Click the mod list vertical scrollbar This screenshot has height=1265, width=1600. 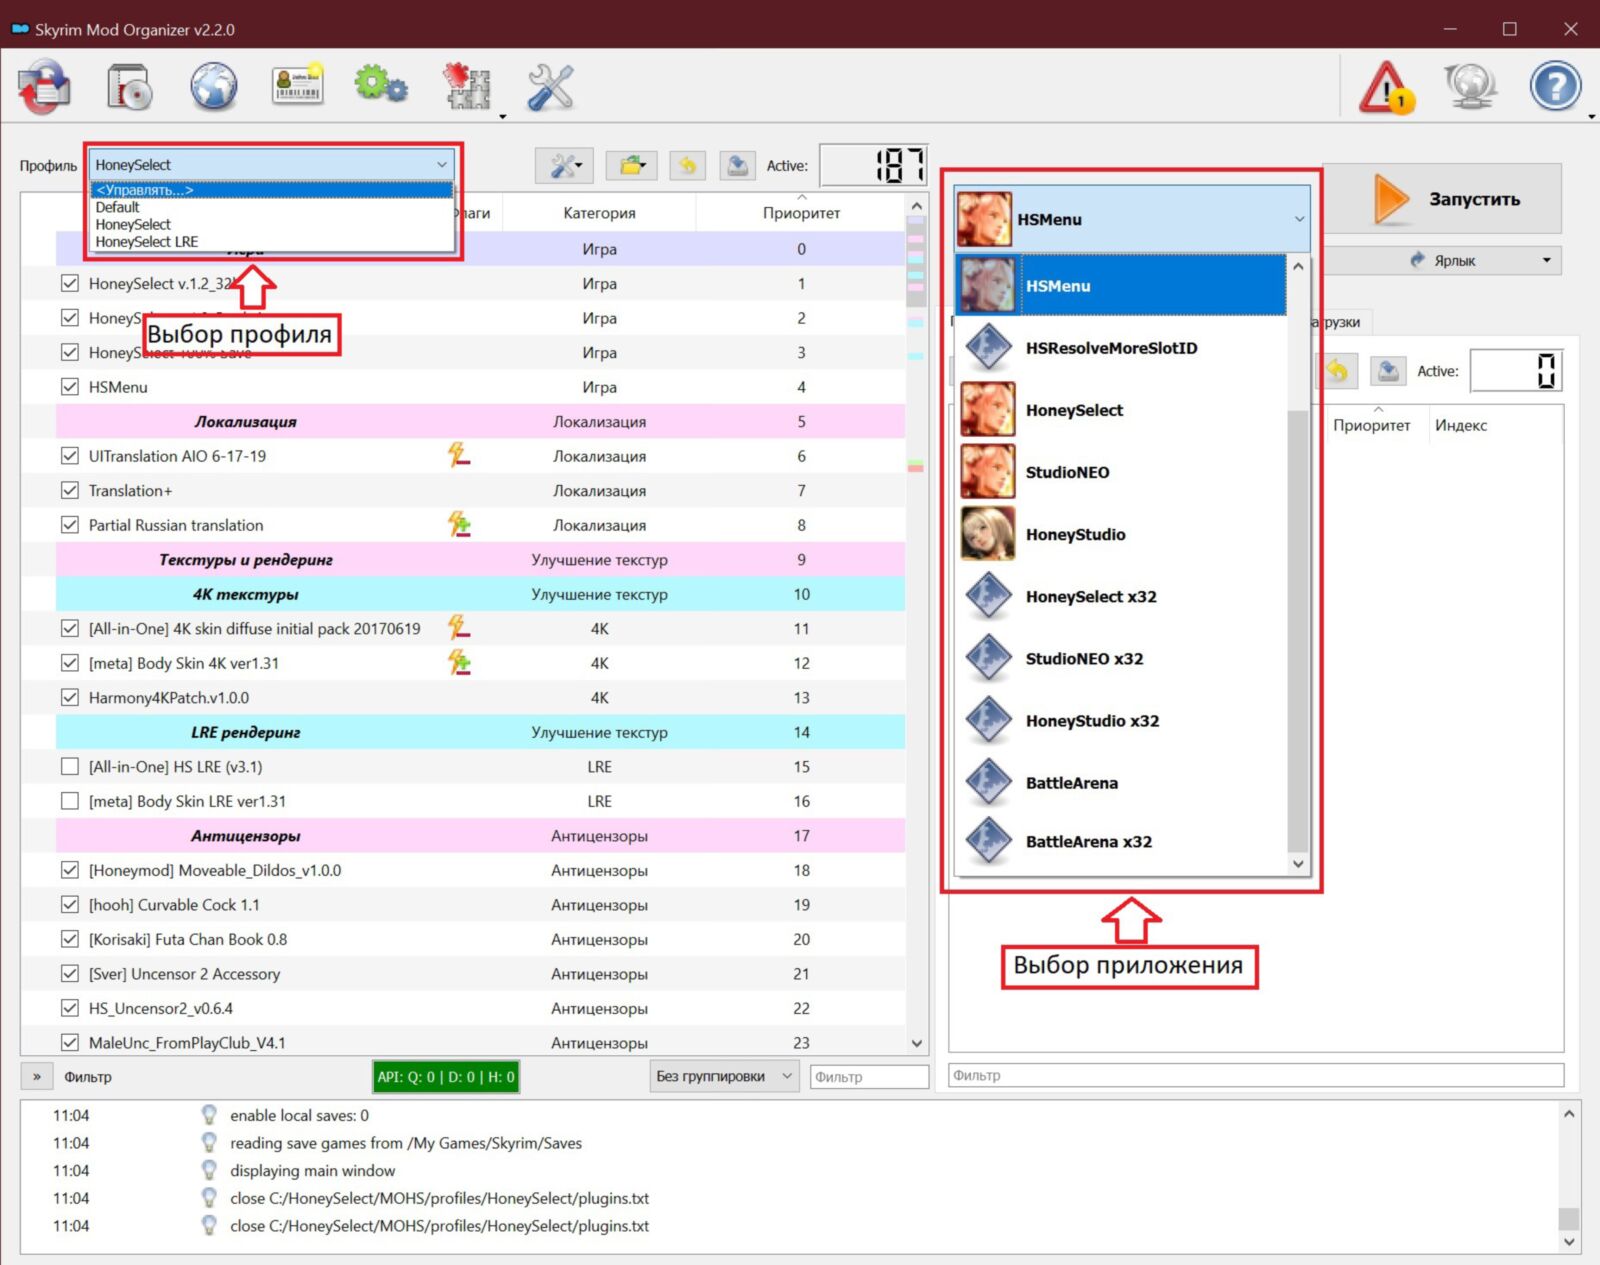click(917, 625)
